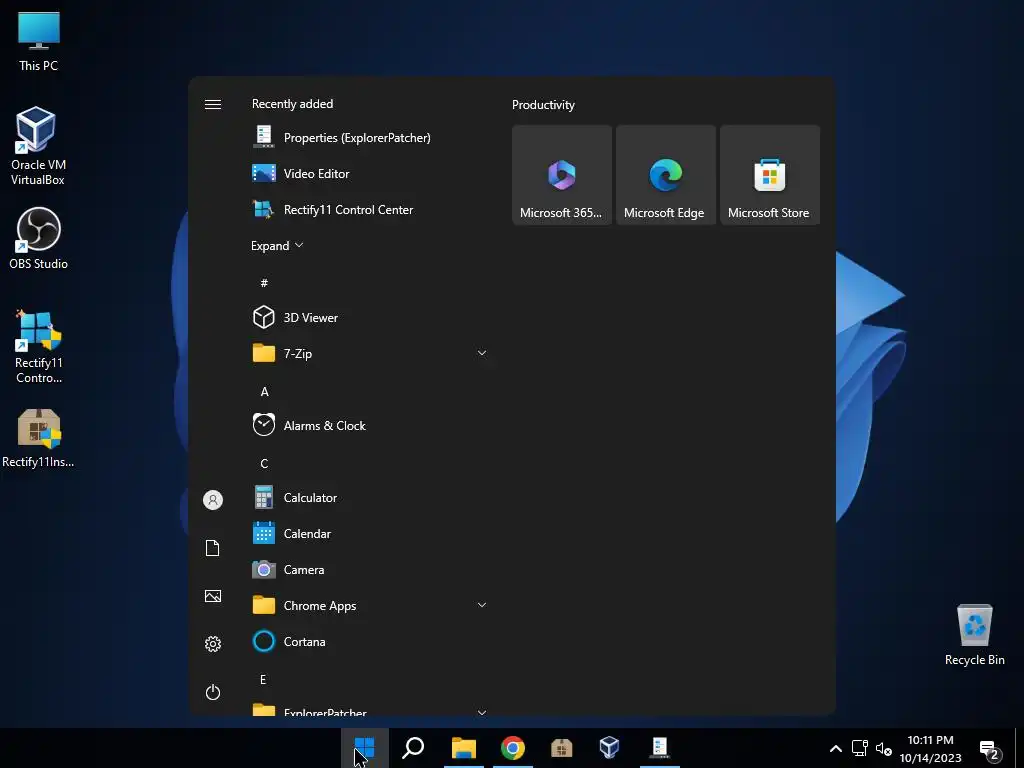Expand the ExplorerPatcher folder chevron
1024x768 pixels.
pyautogui.click(x=482, y=712)
